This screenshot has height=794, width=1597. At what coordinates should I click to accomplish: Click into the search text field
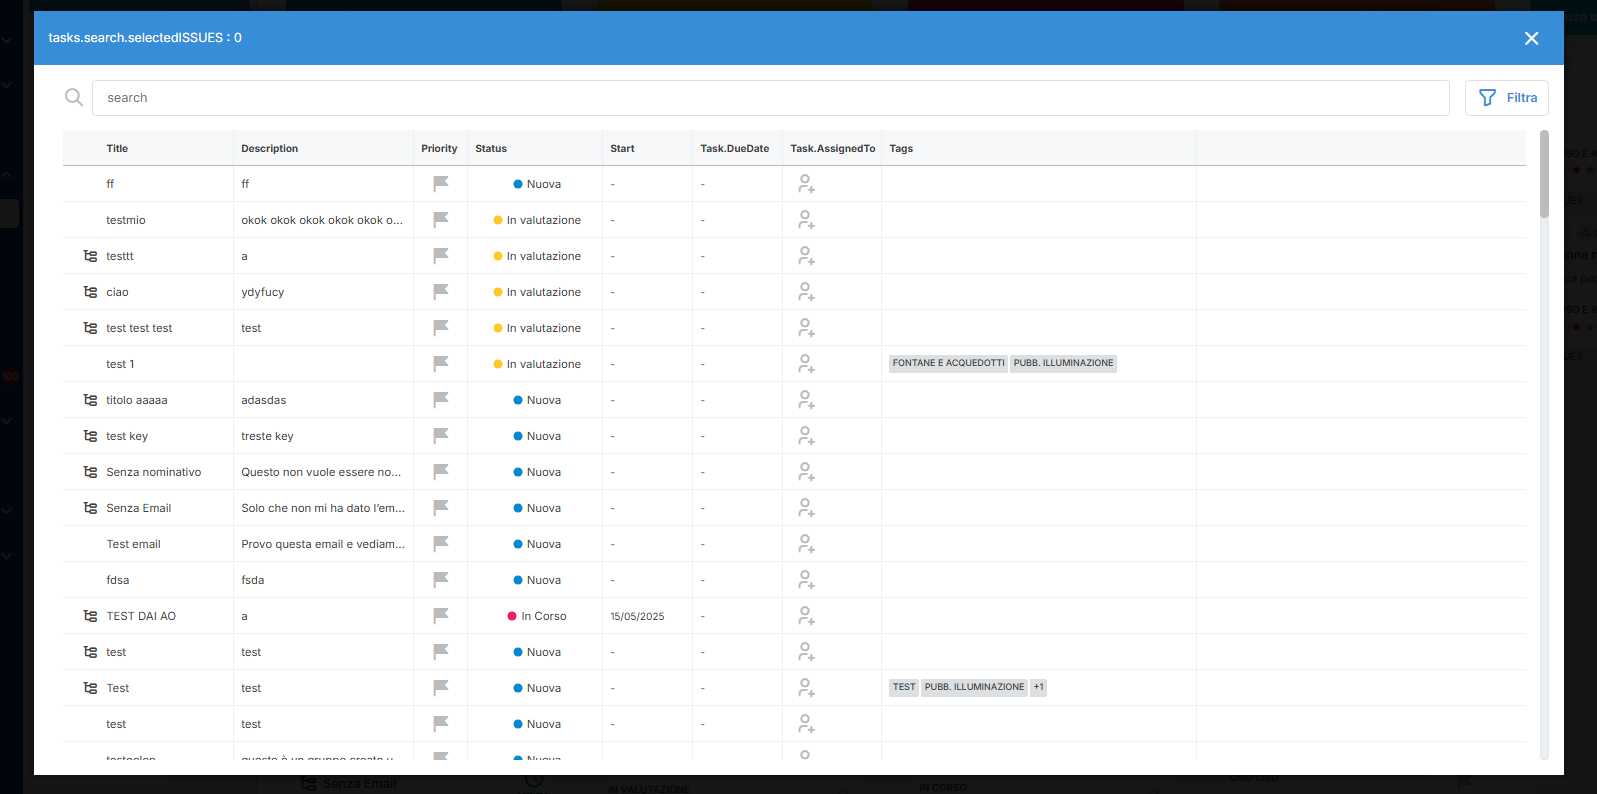point(770,98)
